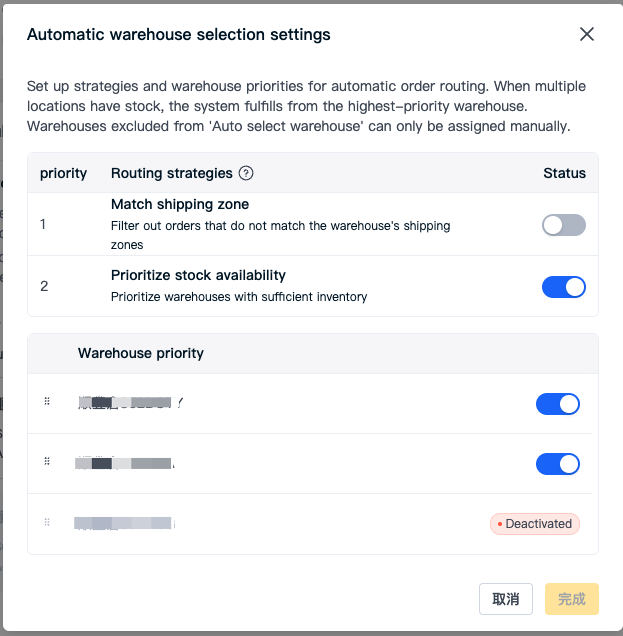Disable Prioritize stock availability switch
623x636 pixels.
(564, 287)
